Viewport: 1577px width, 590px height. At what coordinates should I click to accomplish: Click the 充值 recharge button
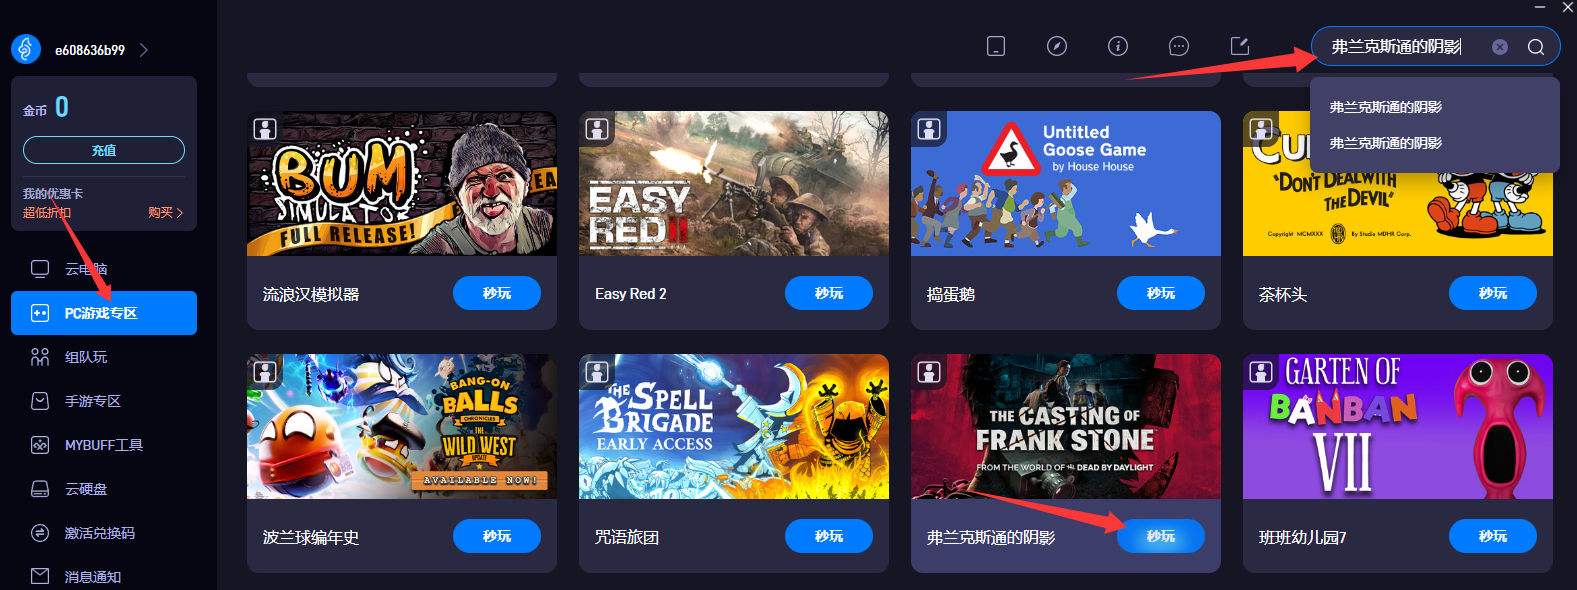pyautogui.click(x=104, y=150)
